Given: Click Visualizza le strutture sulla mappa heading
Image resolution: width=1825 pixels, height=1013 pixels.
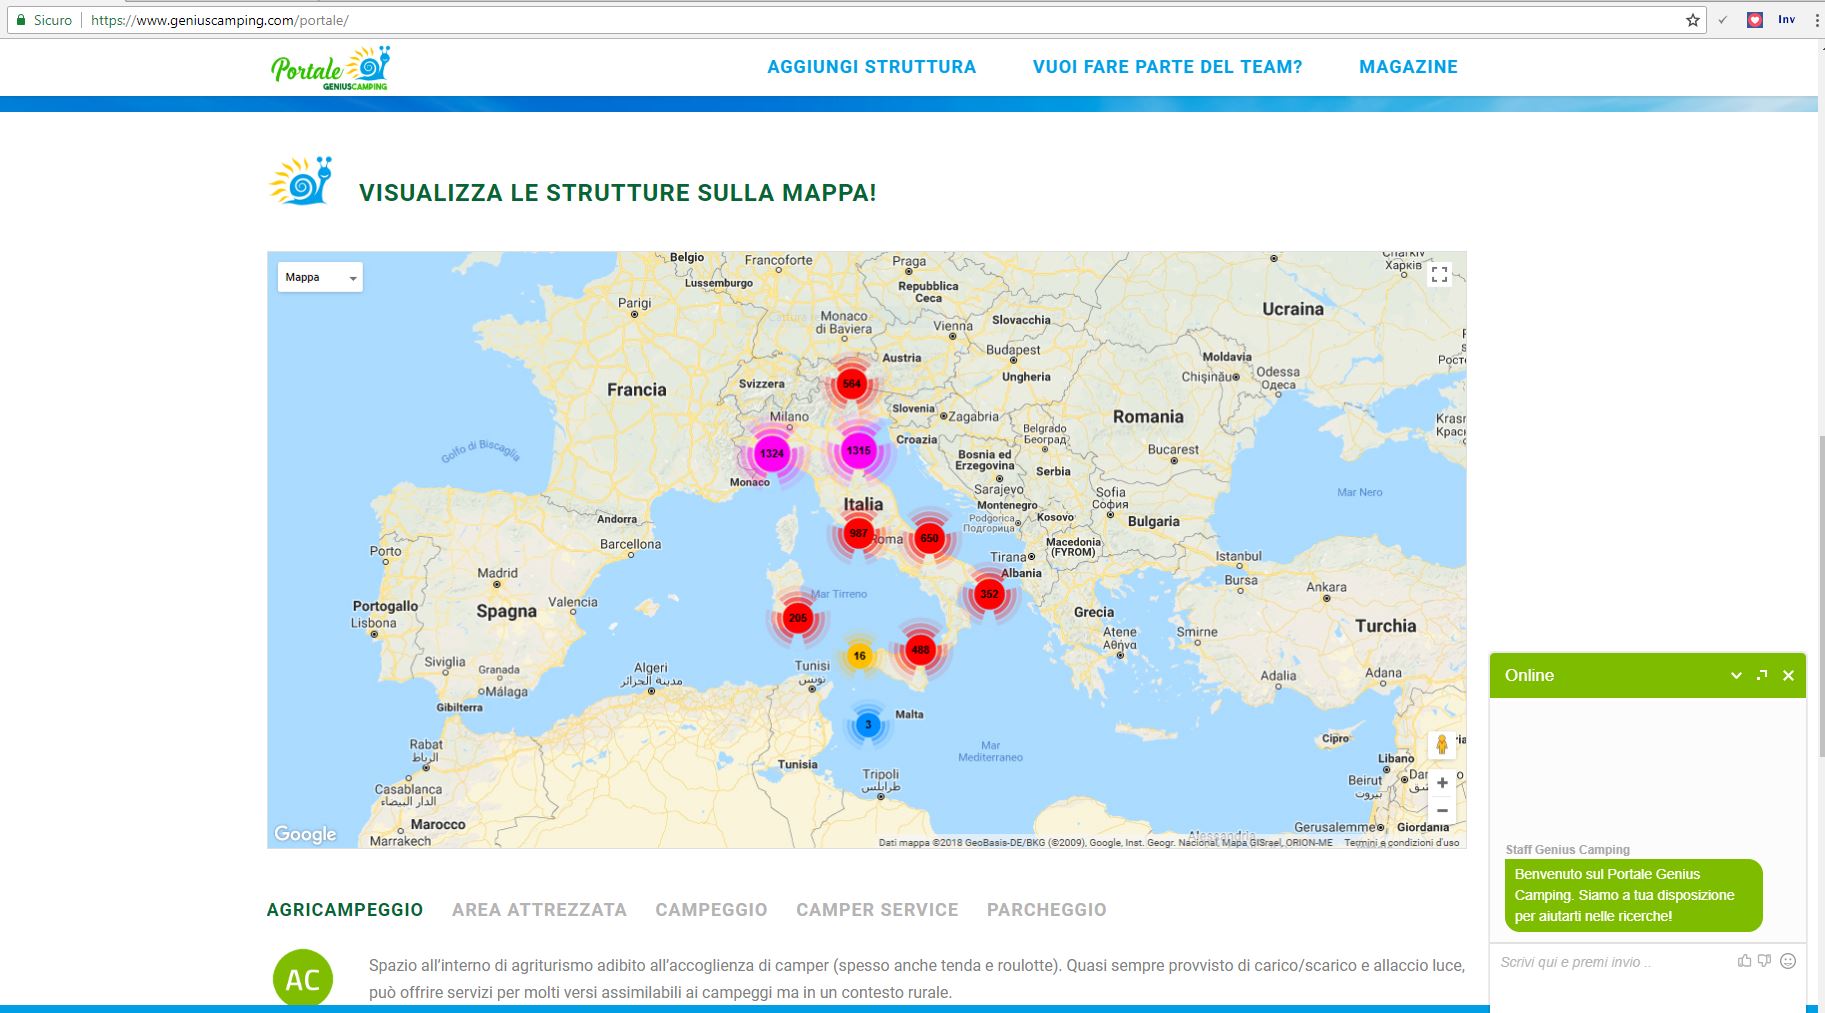Looking at the screenshot, I should [618, 193].
